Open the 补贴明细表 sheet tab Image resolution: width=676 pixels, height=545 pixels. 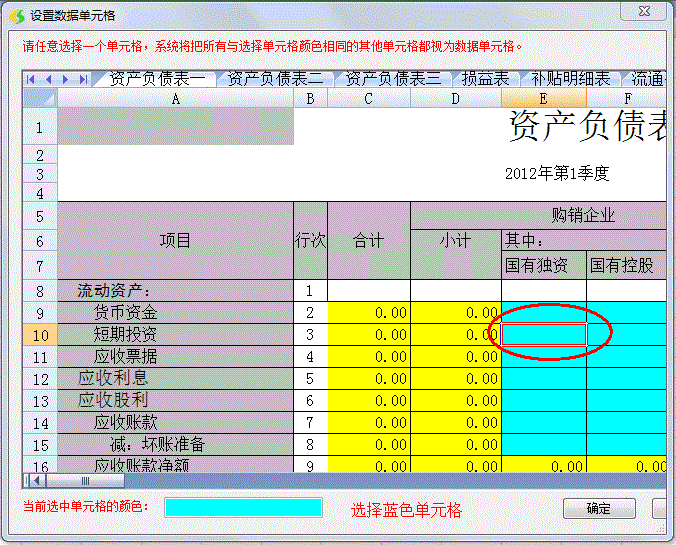click(570, 79)
